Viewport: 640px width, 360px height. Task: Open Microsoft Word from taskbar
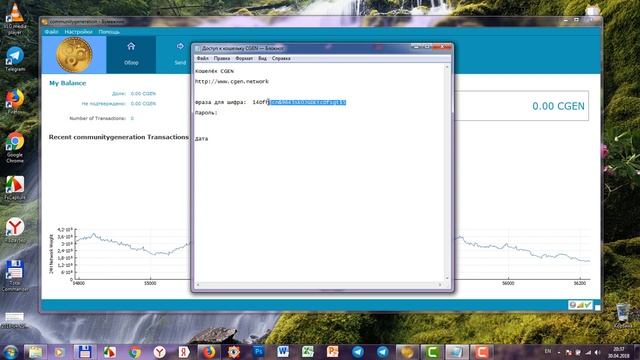point(283,352)
